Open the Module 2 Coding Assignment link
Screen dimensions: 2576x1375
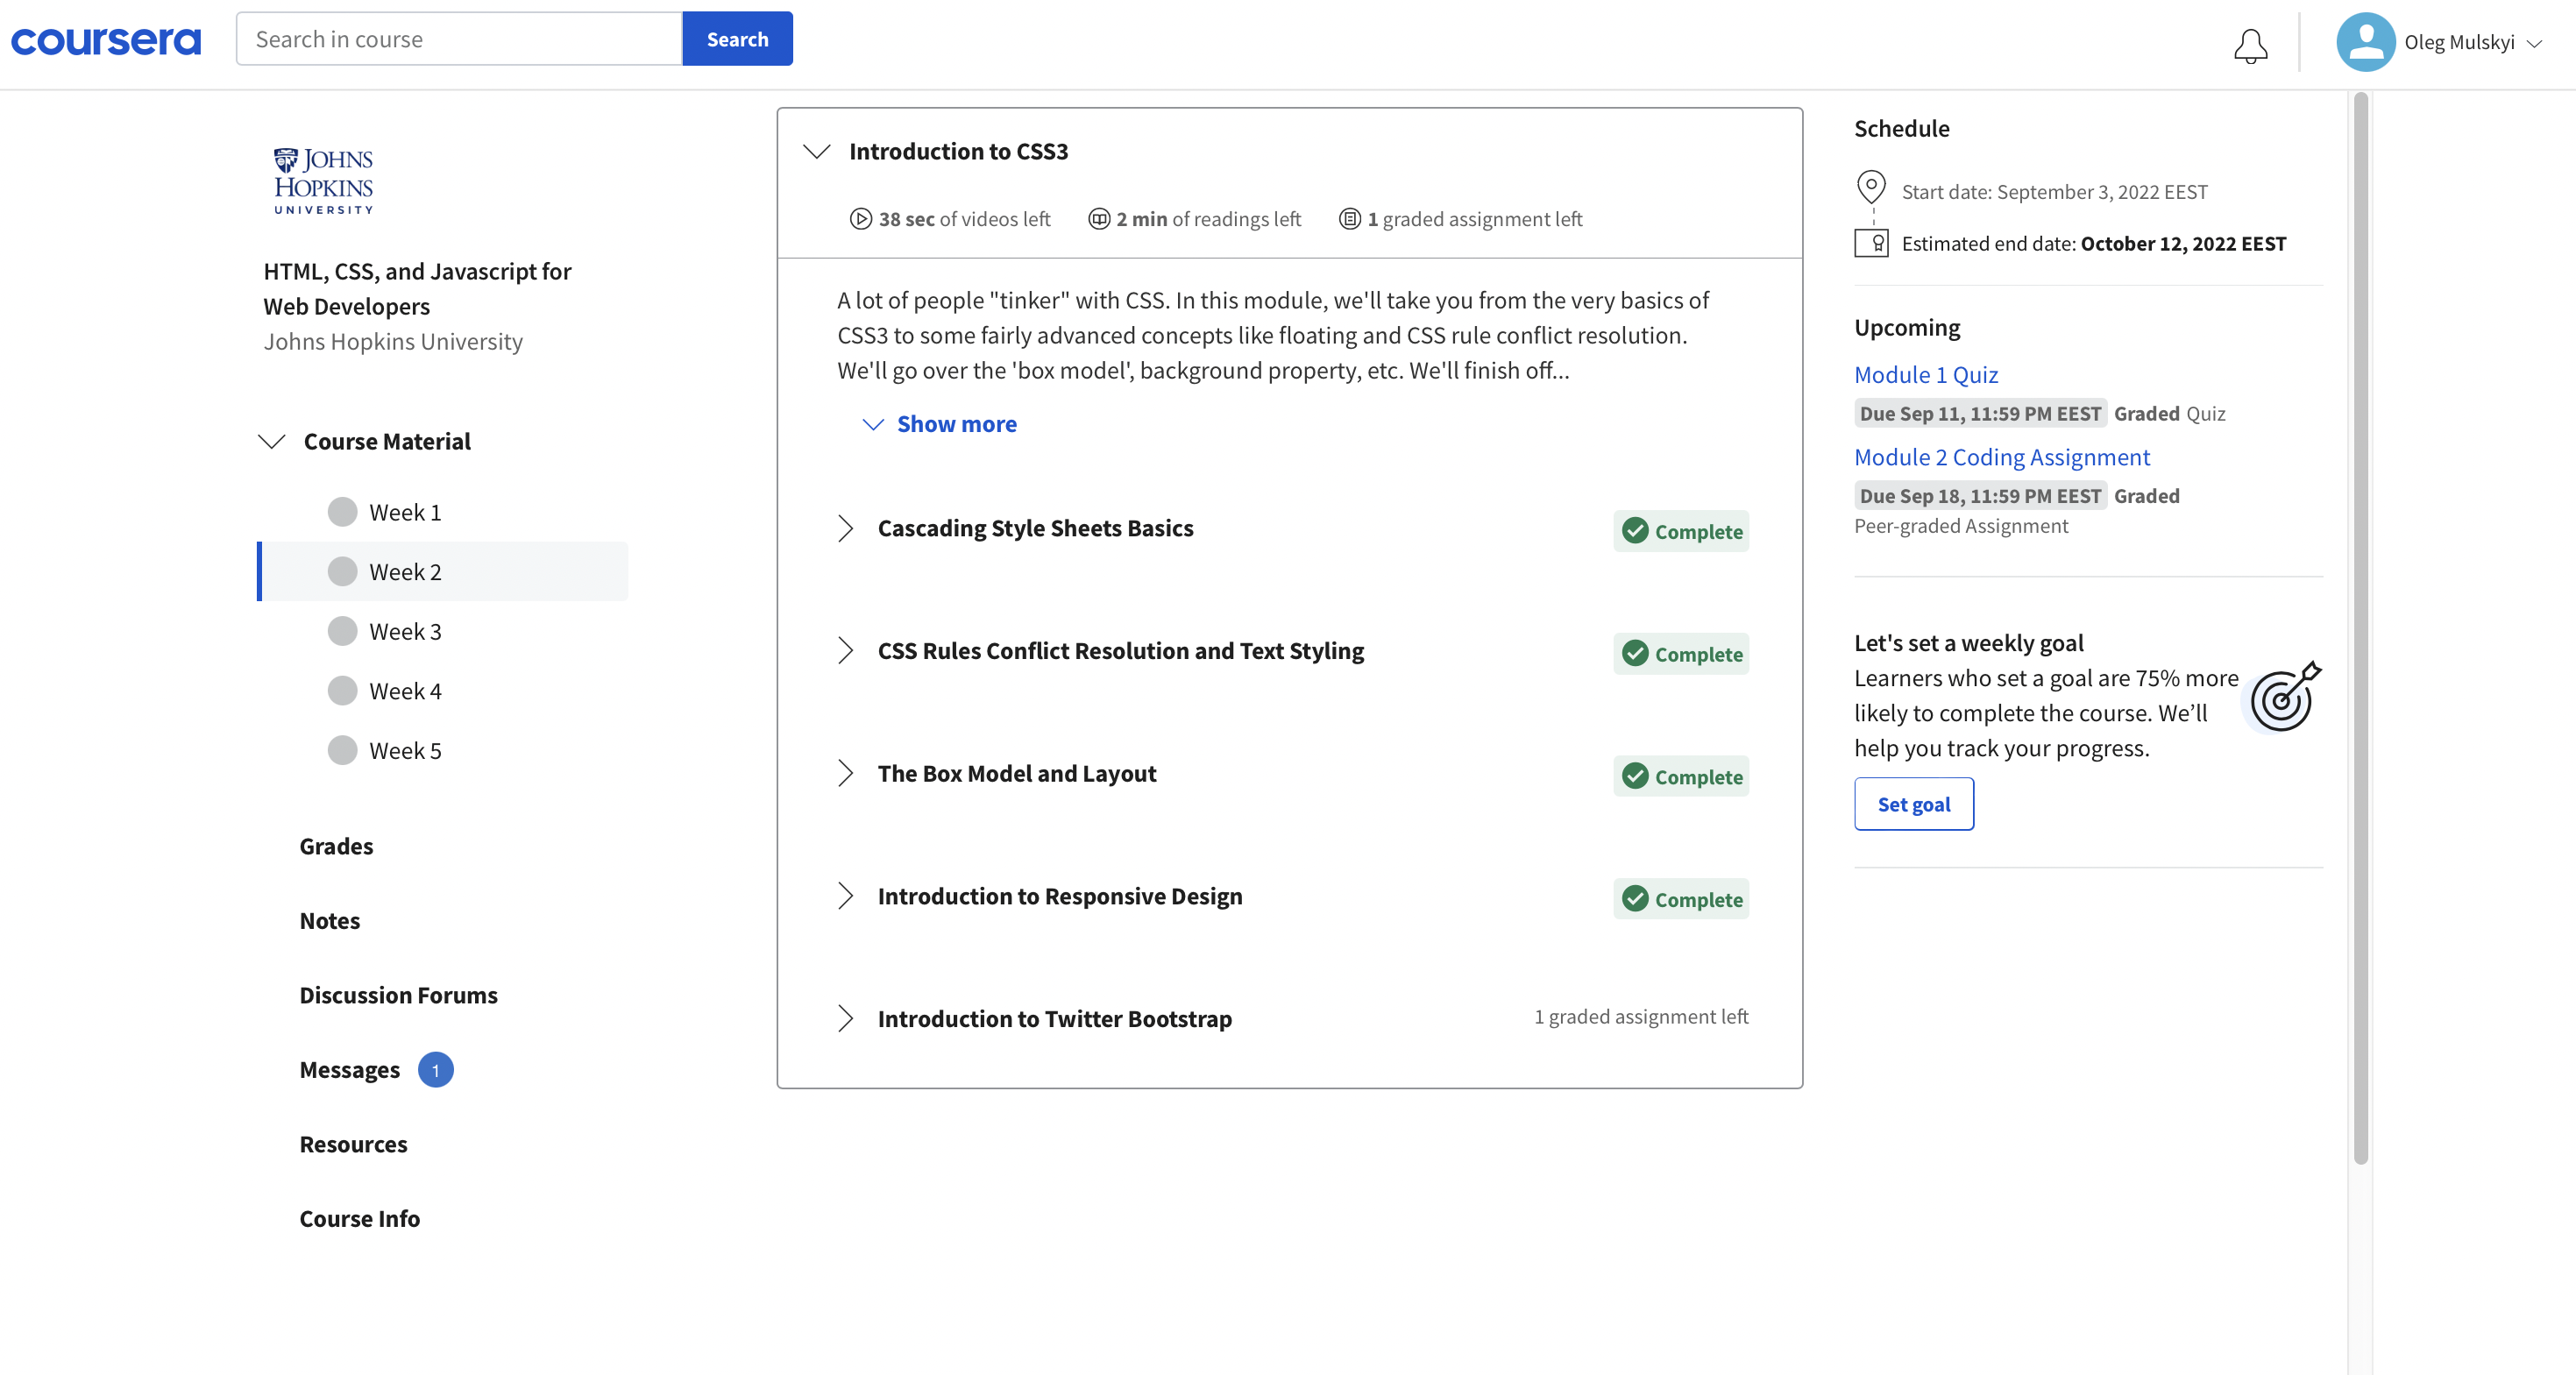[2001, 457]
